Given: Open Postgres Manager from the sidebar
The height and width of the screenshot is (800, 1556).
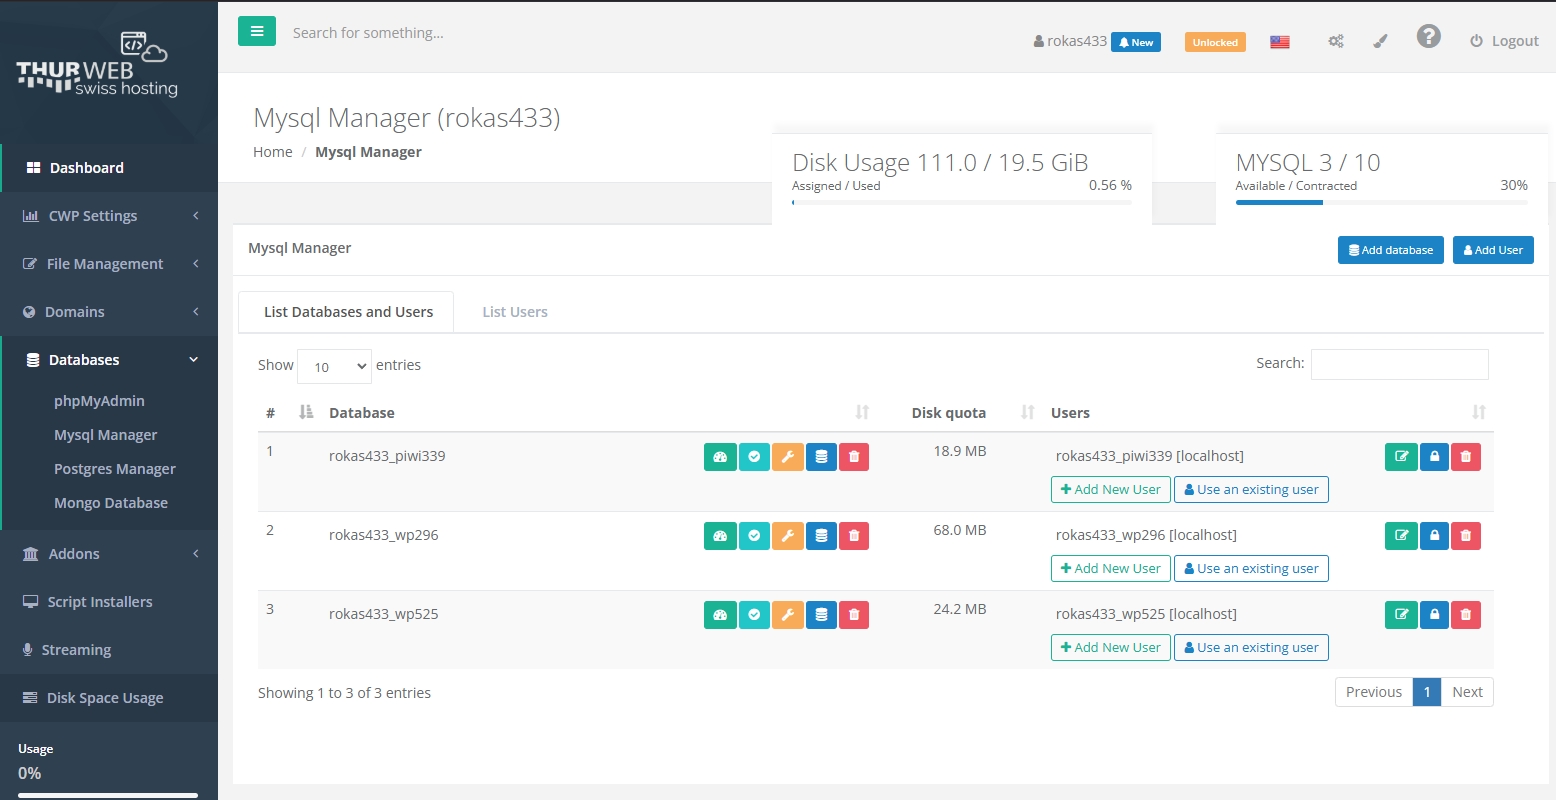Looking at the screenshot, I should pos(115,469).
